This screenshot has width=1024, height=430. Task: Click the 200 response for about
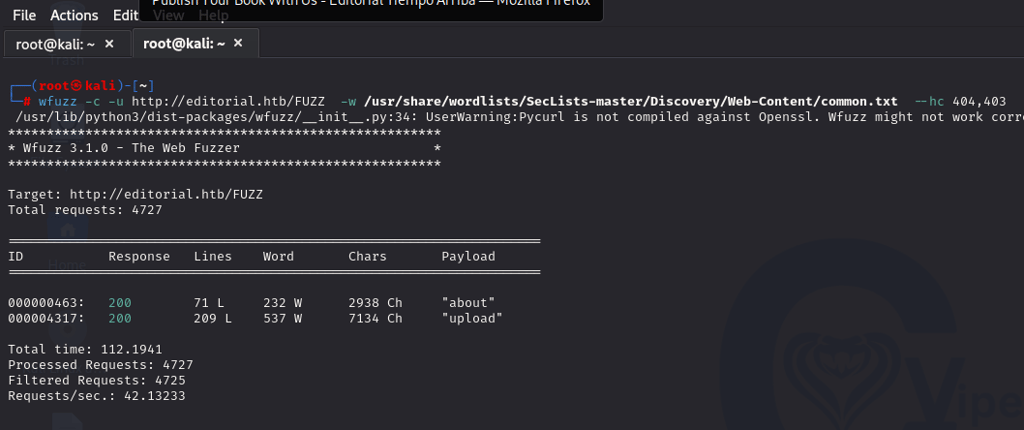[120, 302]
